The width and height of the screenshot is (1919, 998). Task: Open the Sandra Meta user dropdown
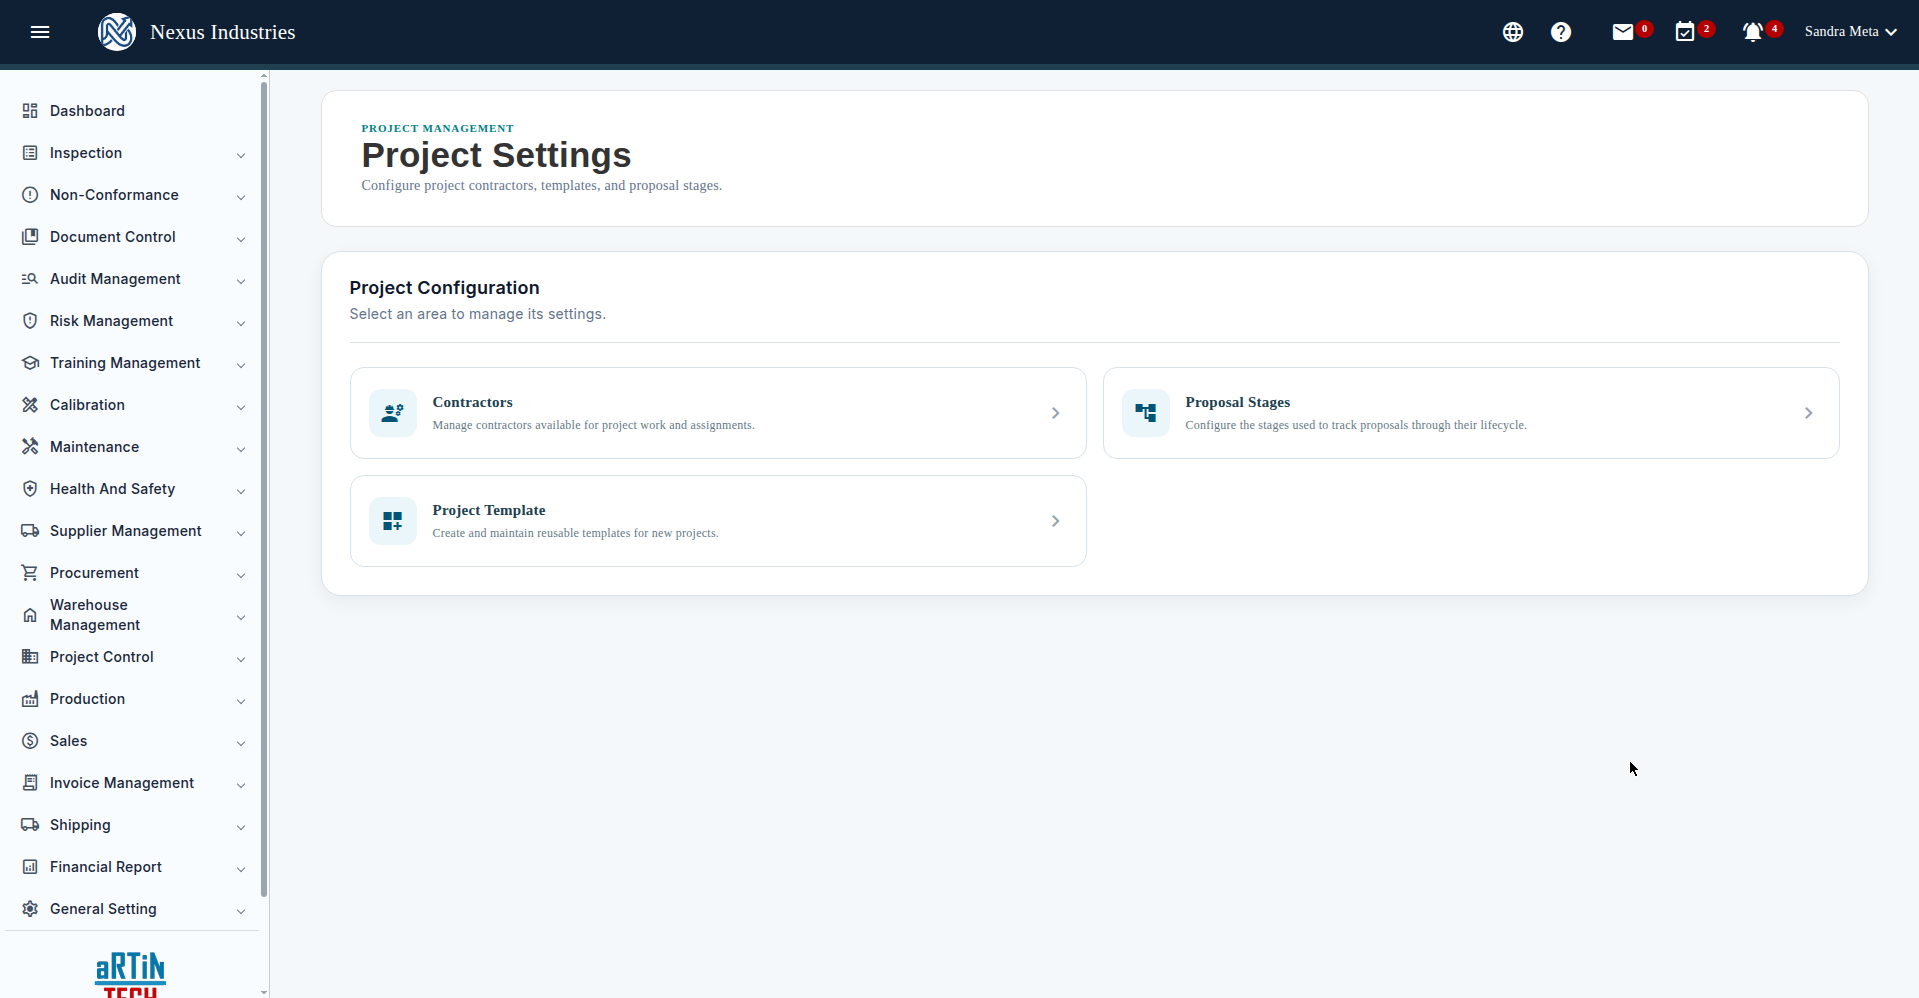1850,32
